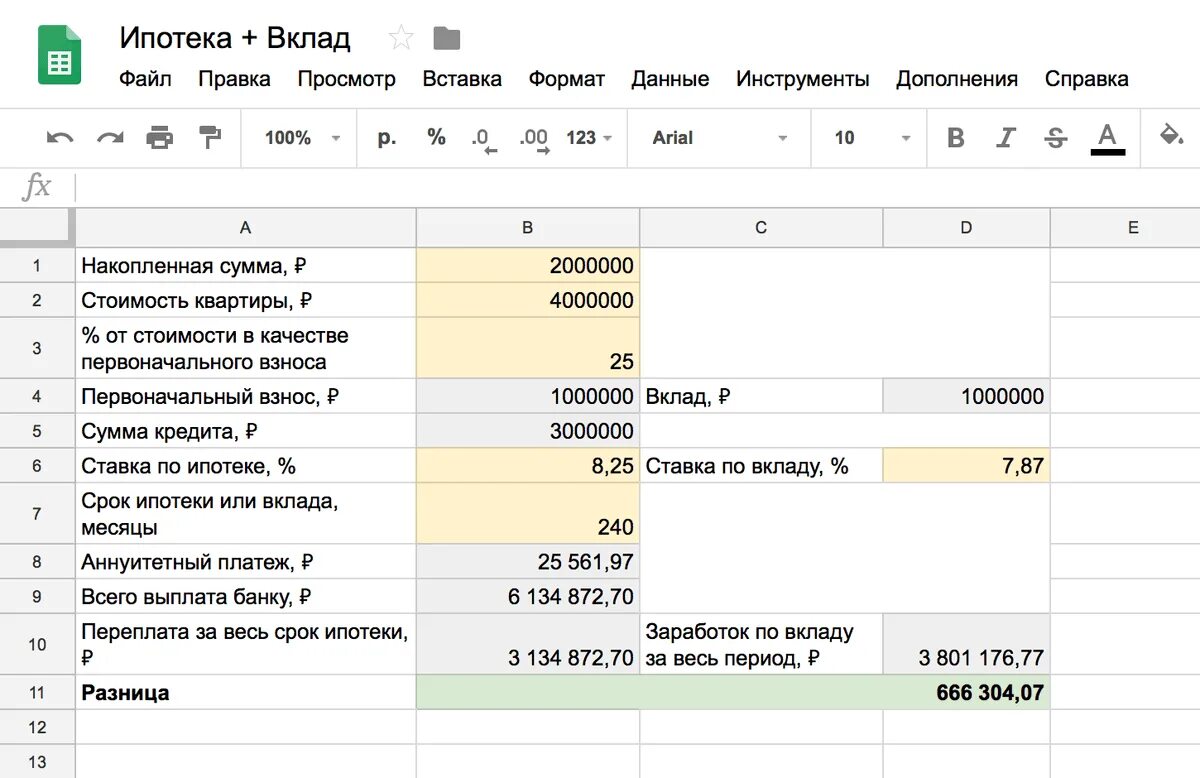Open the move-to-folder icon
The width and height of the screenshot is (1200, 778).
pyautogui.click(x=447, y=39)
